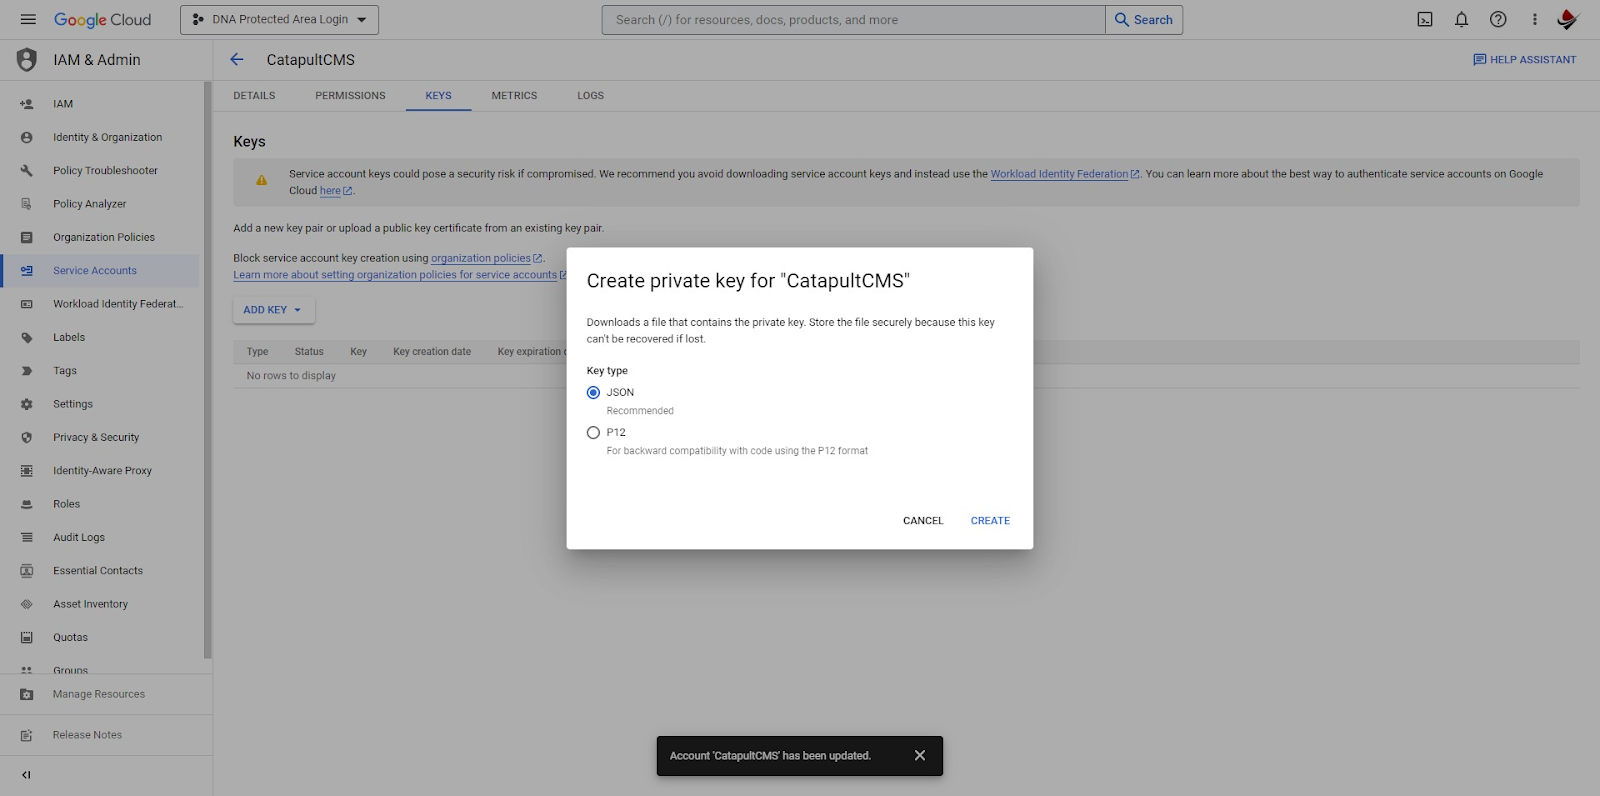Open the user account avatar

(x=1567, y=20)
